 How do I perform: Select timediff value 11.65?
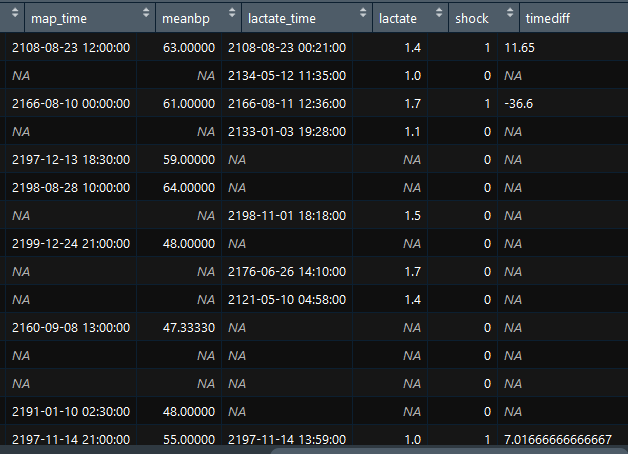[x=519, y=48]
